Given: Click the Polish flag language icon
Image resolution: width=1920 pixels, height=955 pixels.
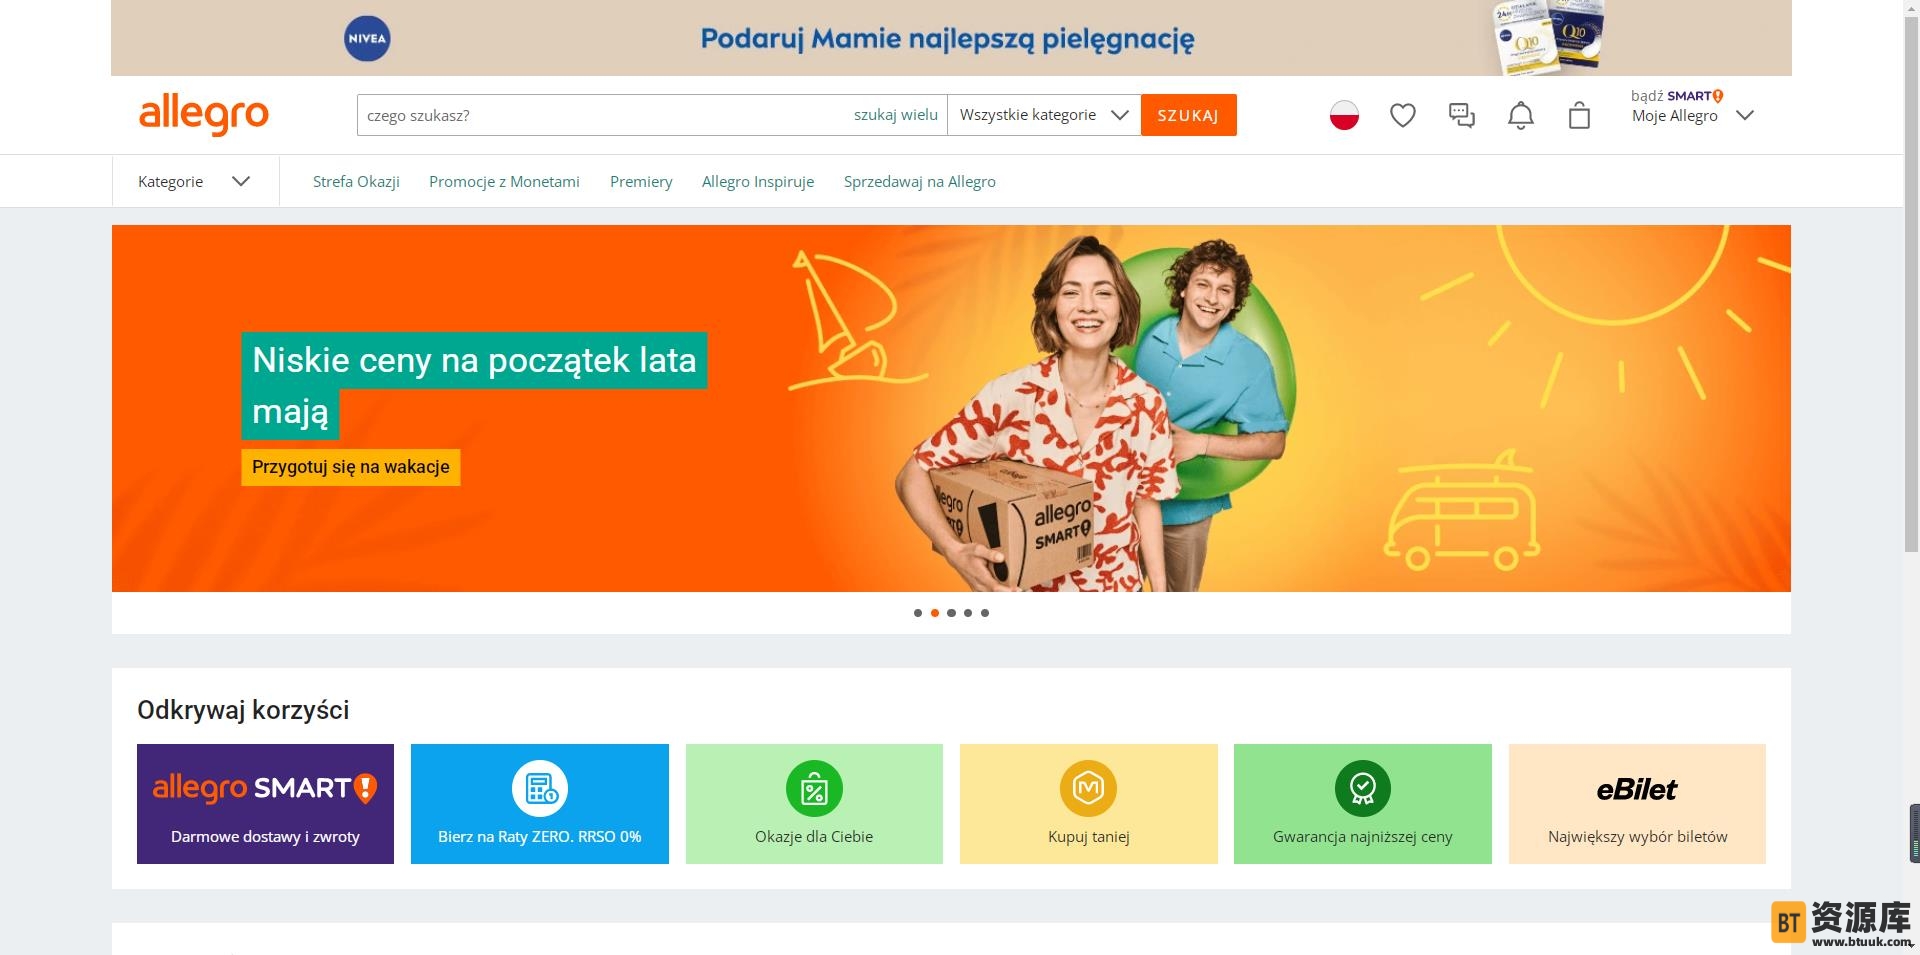Looking at the screenshot, I should 1344,116.
